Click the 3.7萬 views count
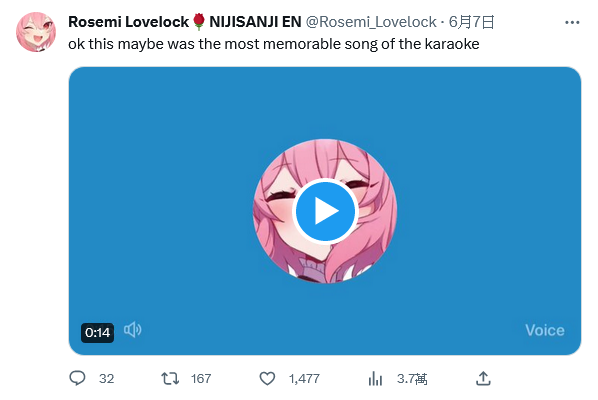Image resolution: width=598 pixels, height=400 pixels. tap(412, 379)
